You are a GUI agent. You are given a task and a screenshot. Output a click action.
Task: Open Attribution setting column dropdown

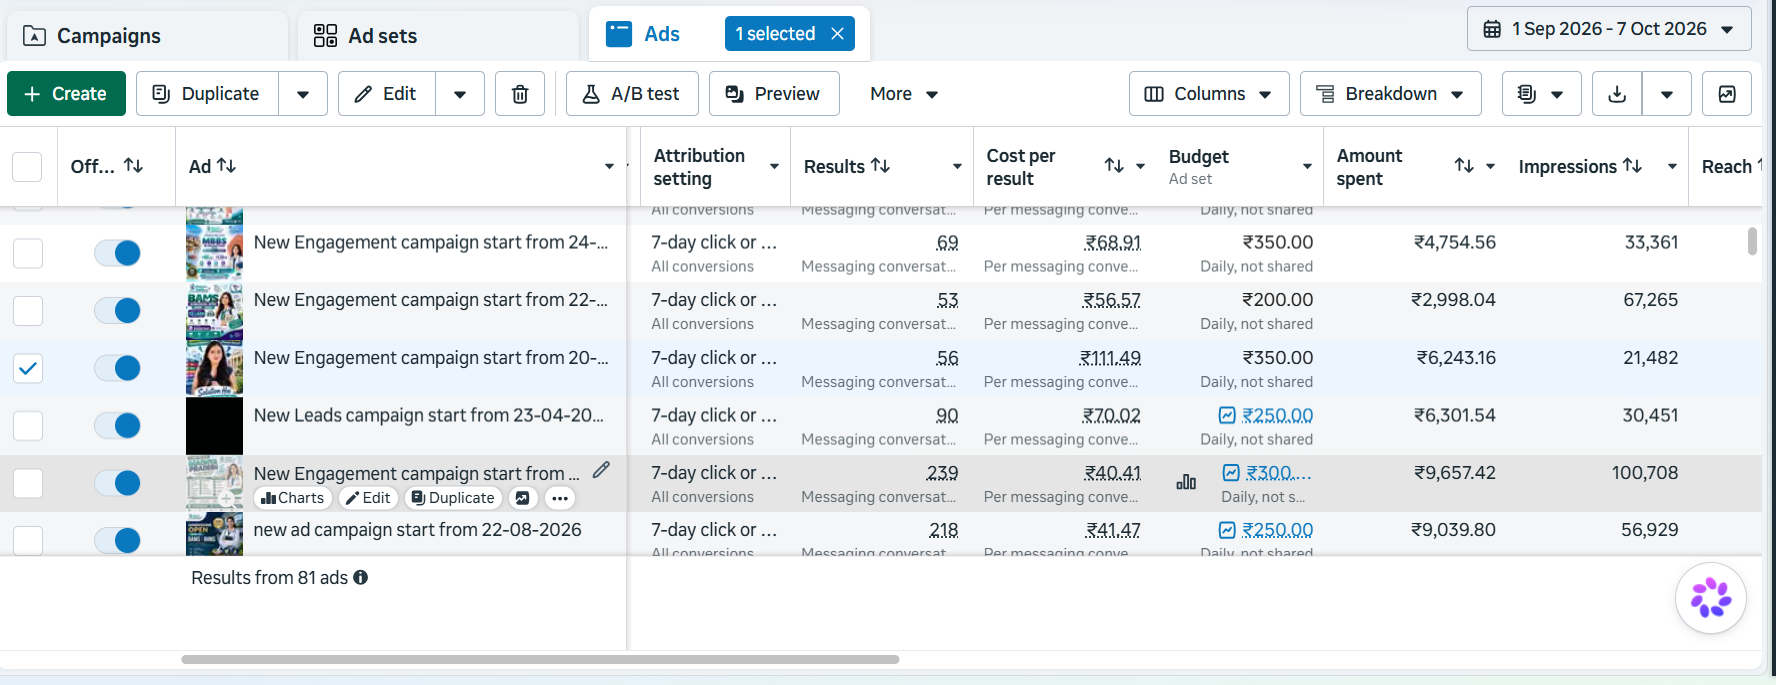coord(774,166)
